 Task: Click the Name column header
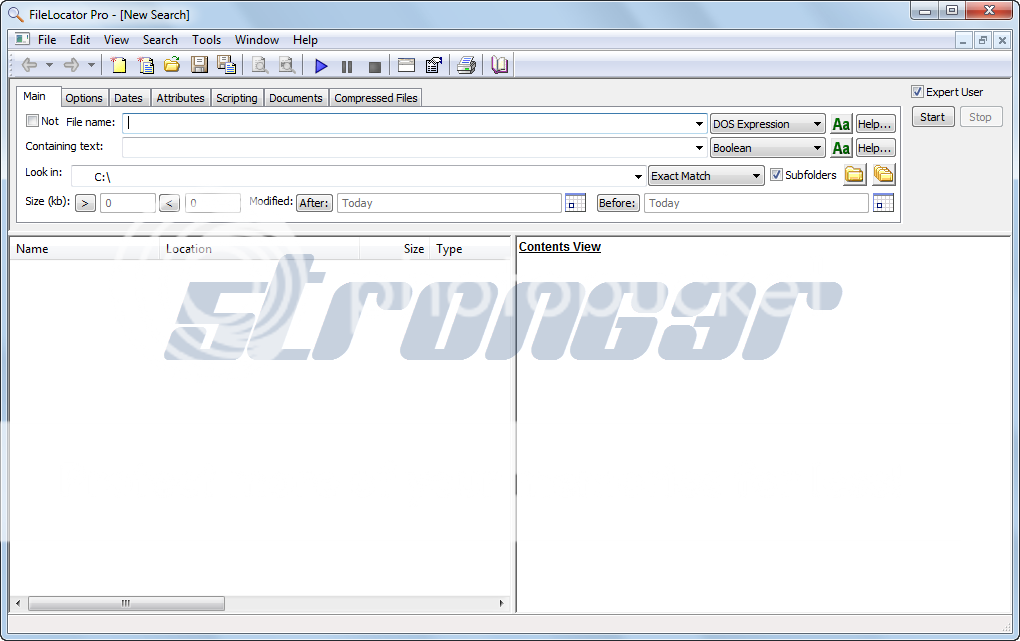pos(85,249)
